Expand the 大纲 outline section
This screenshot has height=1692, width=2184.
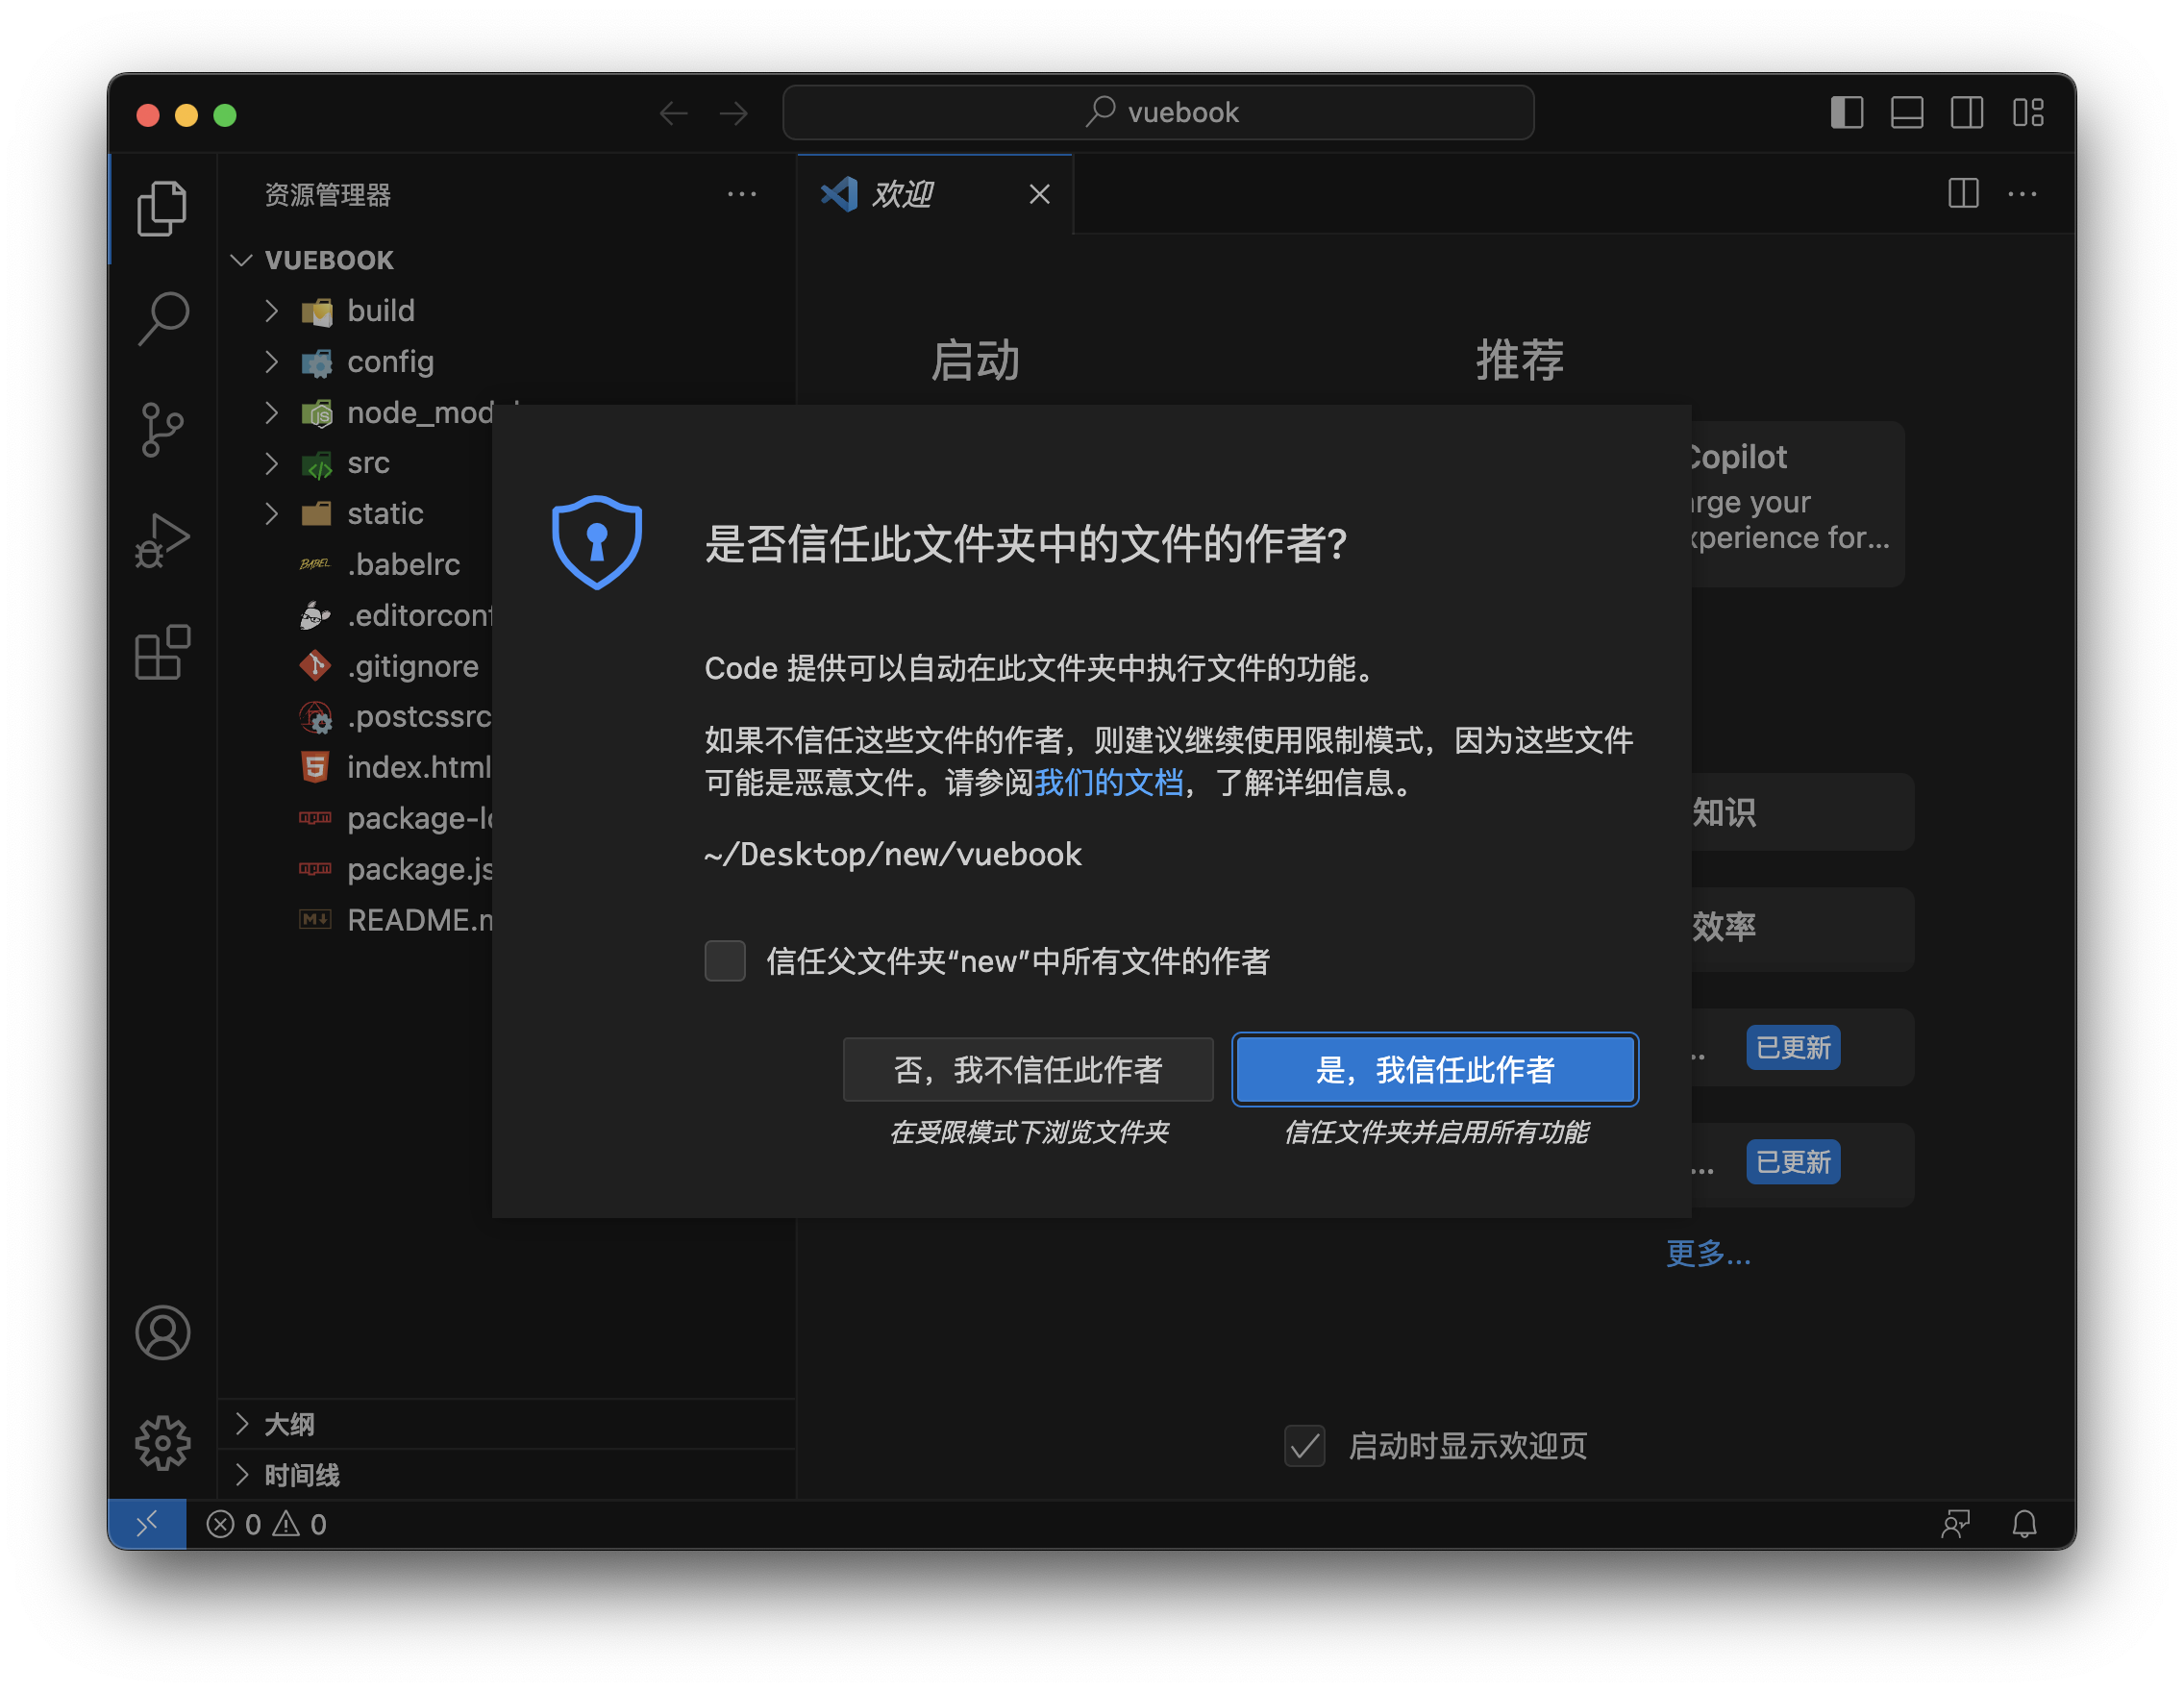(289, 1424)
